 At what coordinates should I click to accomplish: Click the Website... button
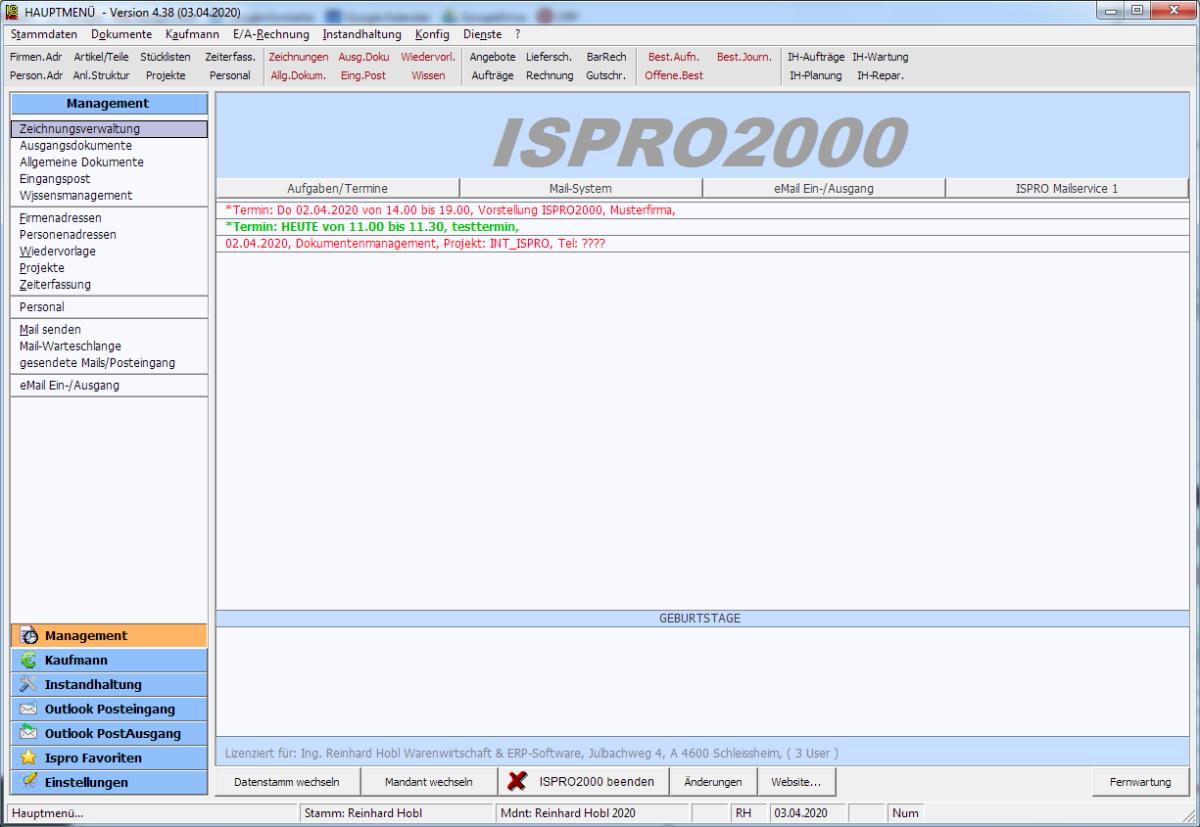tap(796, 781)
